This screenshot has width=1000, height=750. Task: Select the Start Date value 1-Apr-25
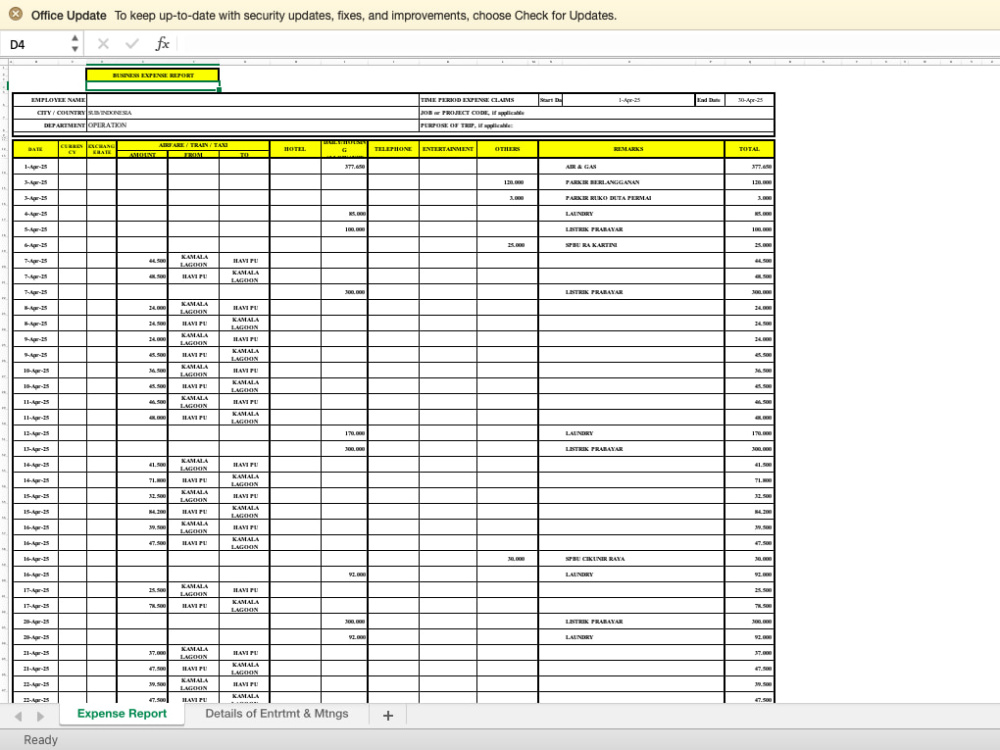tap(629, 100)
